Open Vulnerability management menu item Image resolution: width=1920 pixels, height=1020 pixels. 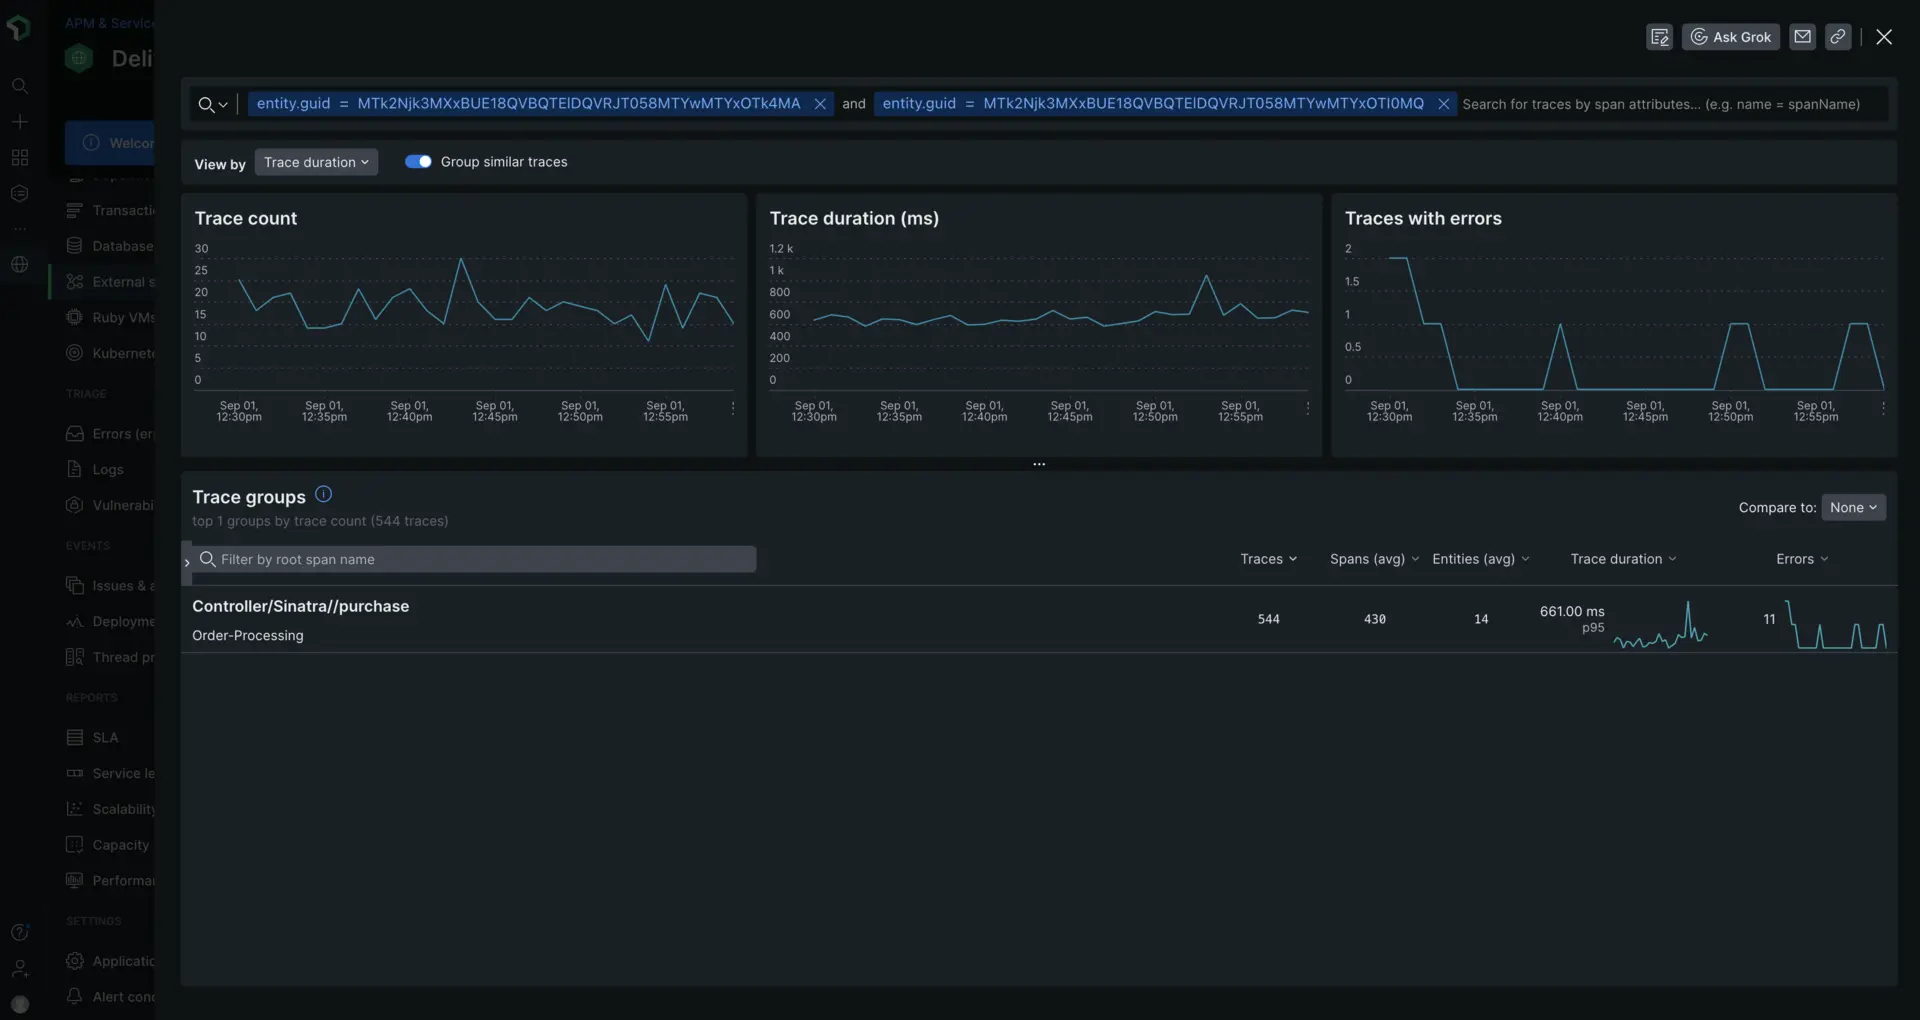coord(109,506)
